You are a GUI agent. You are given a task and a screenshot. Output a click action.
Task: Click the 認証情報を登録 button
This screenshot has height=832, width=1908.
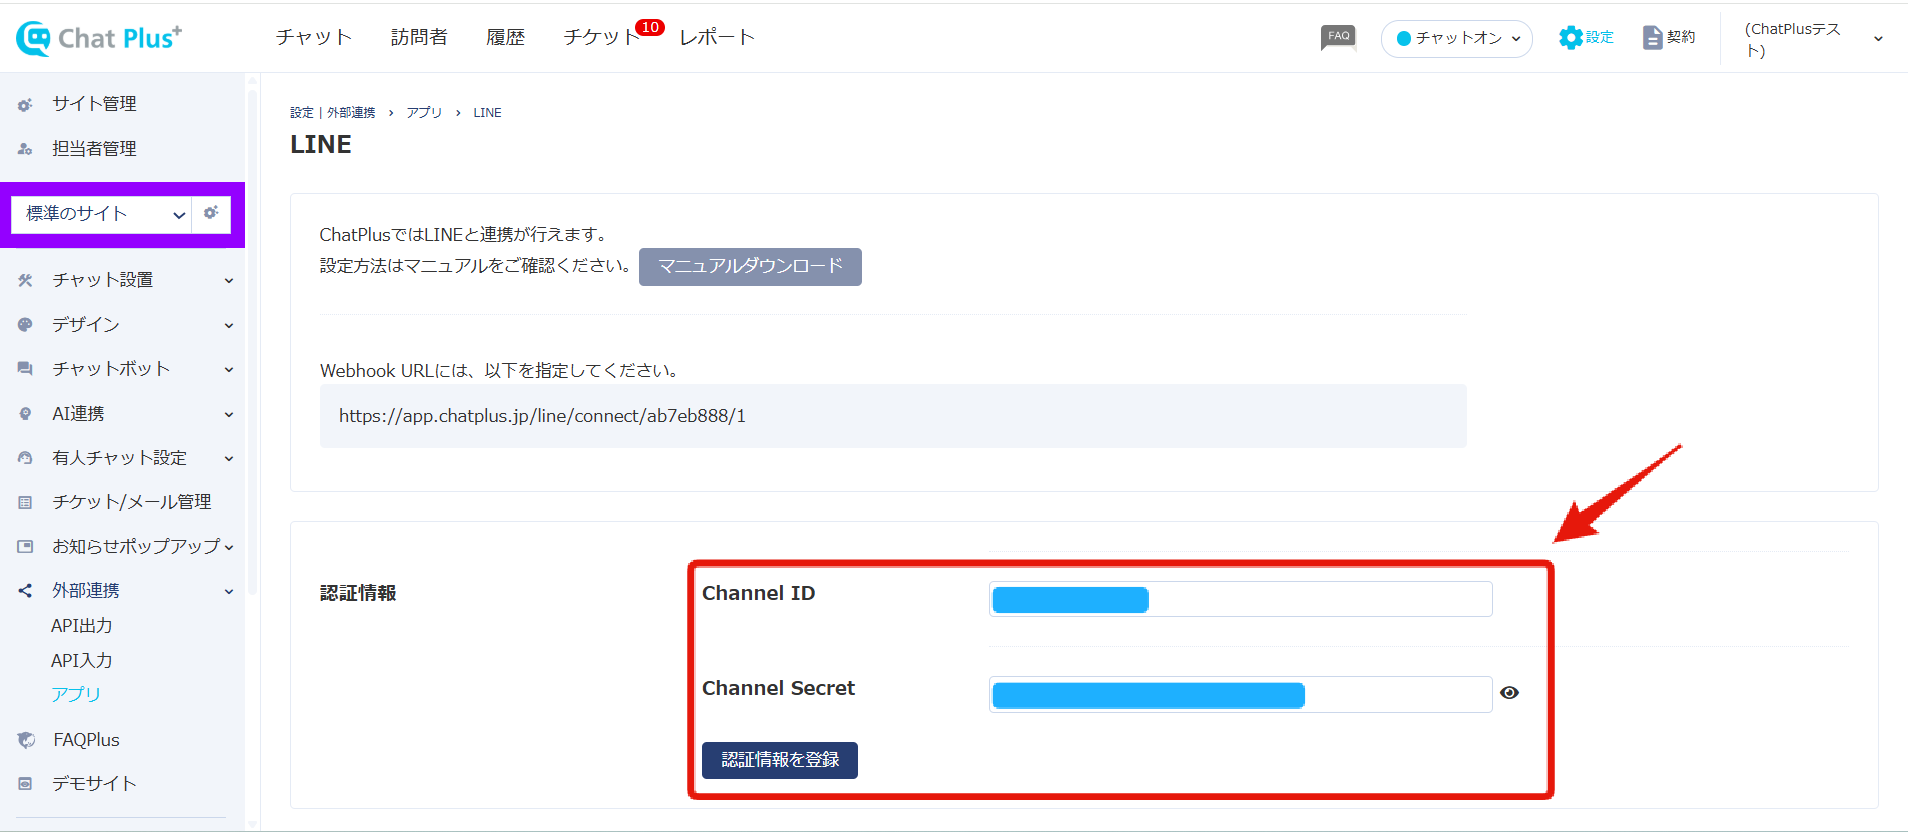780,760
